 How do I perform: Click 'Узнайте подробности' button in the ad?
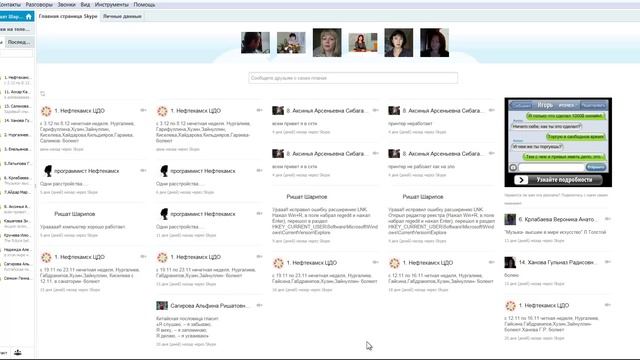(564, 180)
